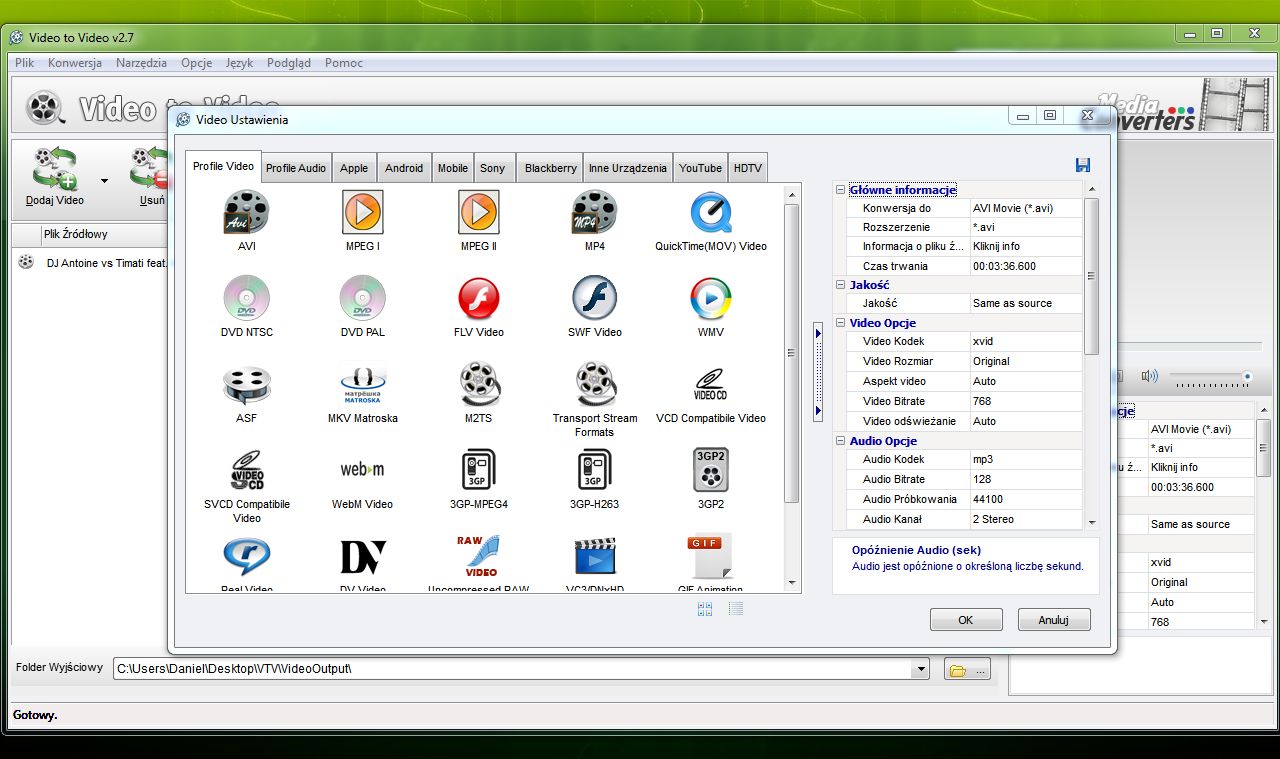Open the HDTV tab
The image size is (1280, 759).
748,168
